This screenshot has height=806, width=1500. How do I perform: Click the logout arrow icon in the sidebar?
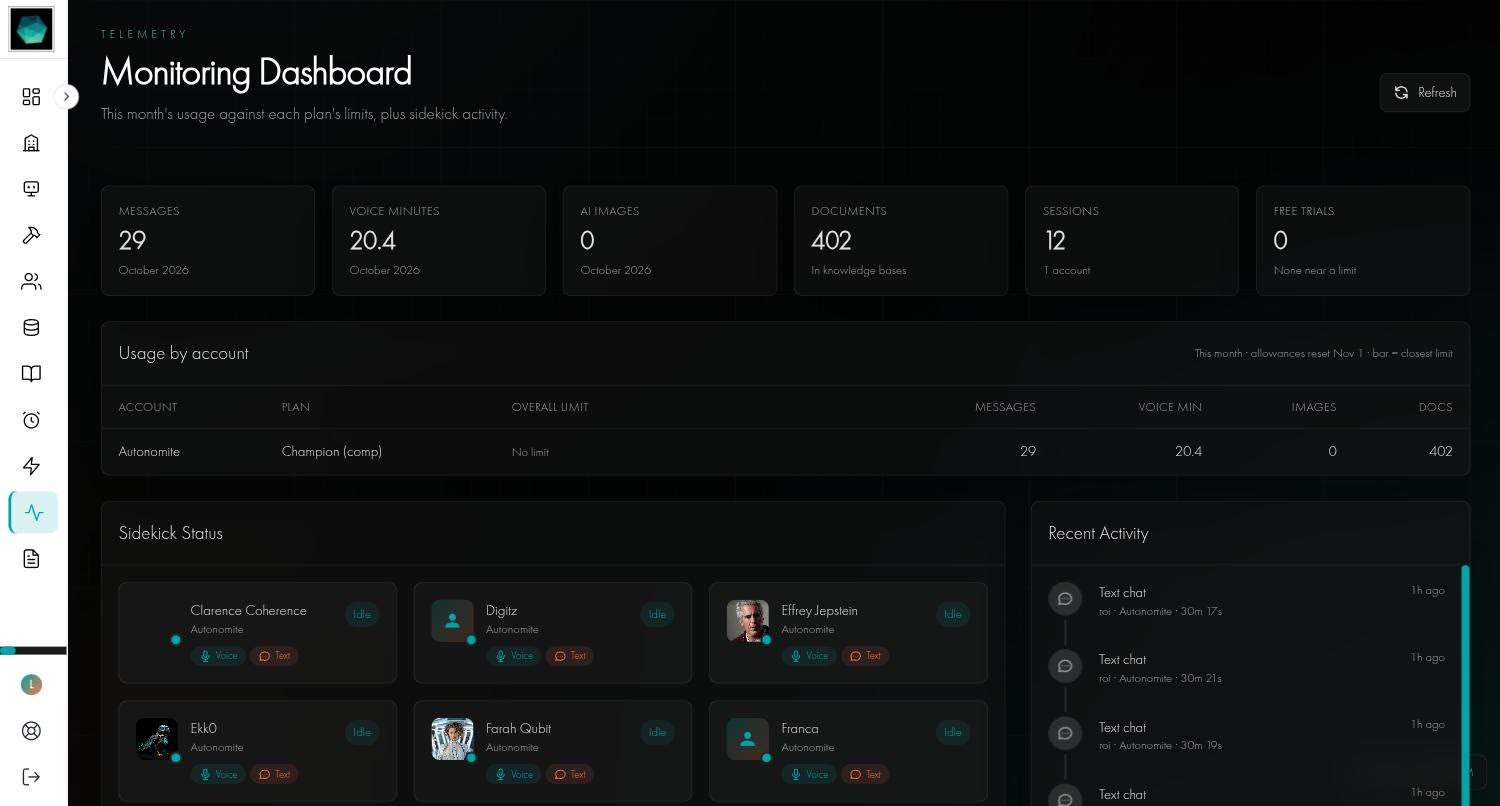[x=31, y=777]
